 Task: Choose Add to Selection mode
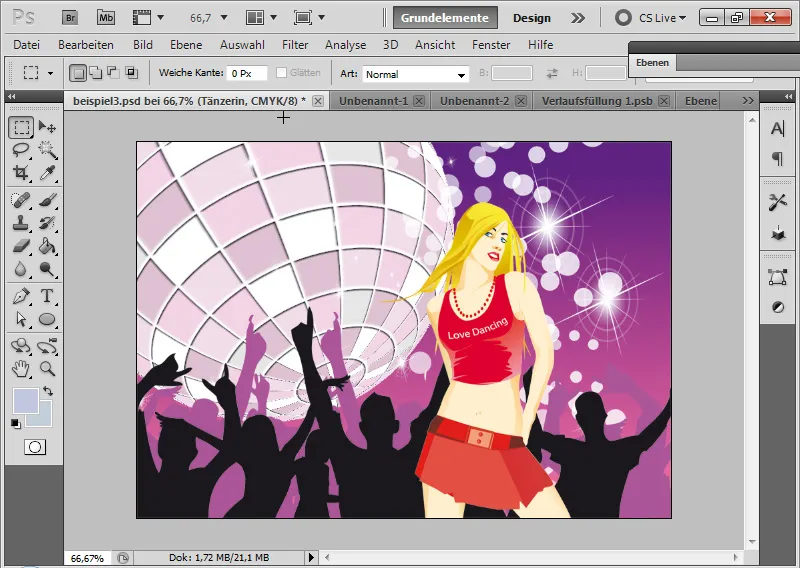[96, 73]
